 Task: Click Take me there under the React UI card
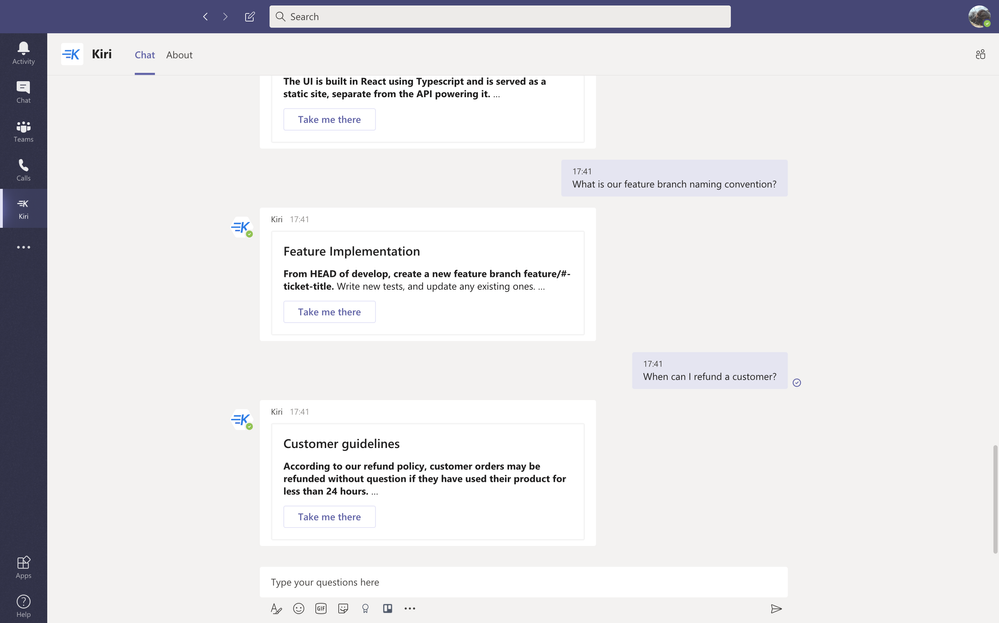[329, 119]
